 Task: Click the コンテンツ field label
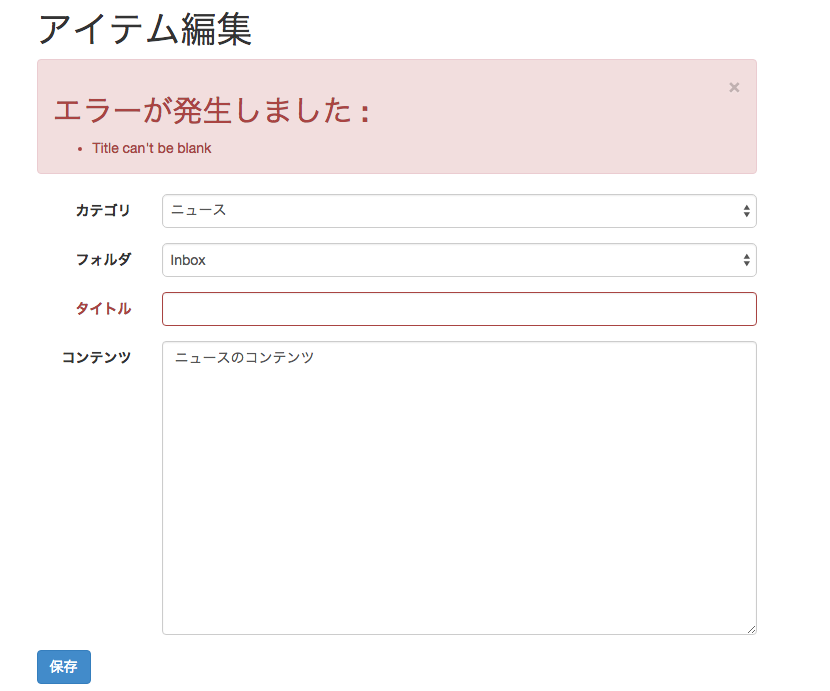(x=96, y=356)
